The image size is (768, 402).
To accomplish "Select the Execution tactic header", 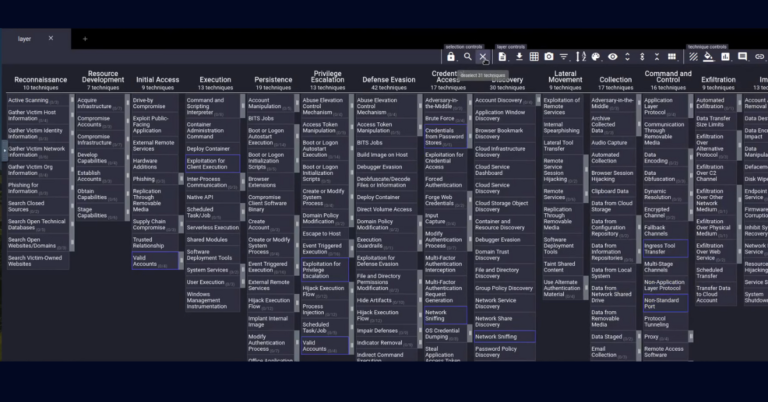I will click(x=215, y=80).
